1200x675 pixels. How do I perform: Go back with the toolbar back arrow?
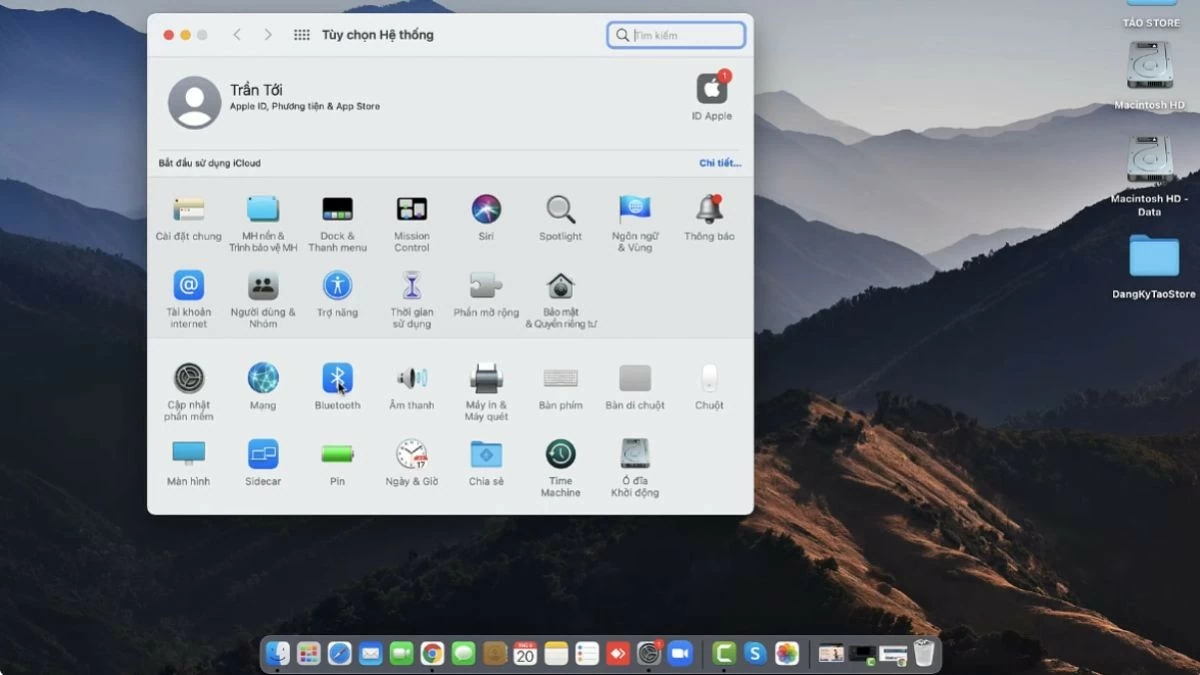pyautogui.click(x=237, y=35)
